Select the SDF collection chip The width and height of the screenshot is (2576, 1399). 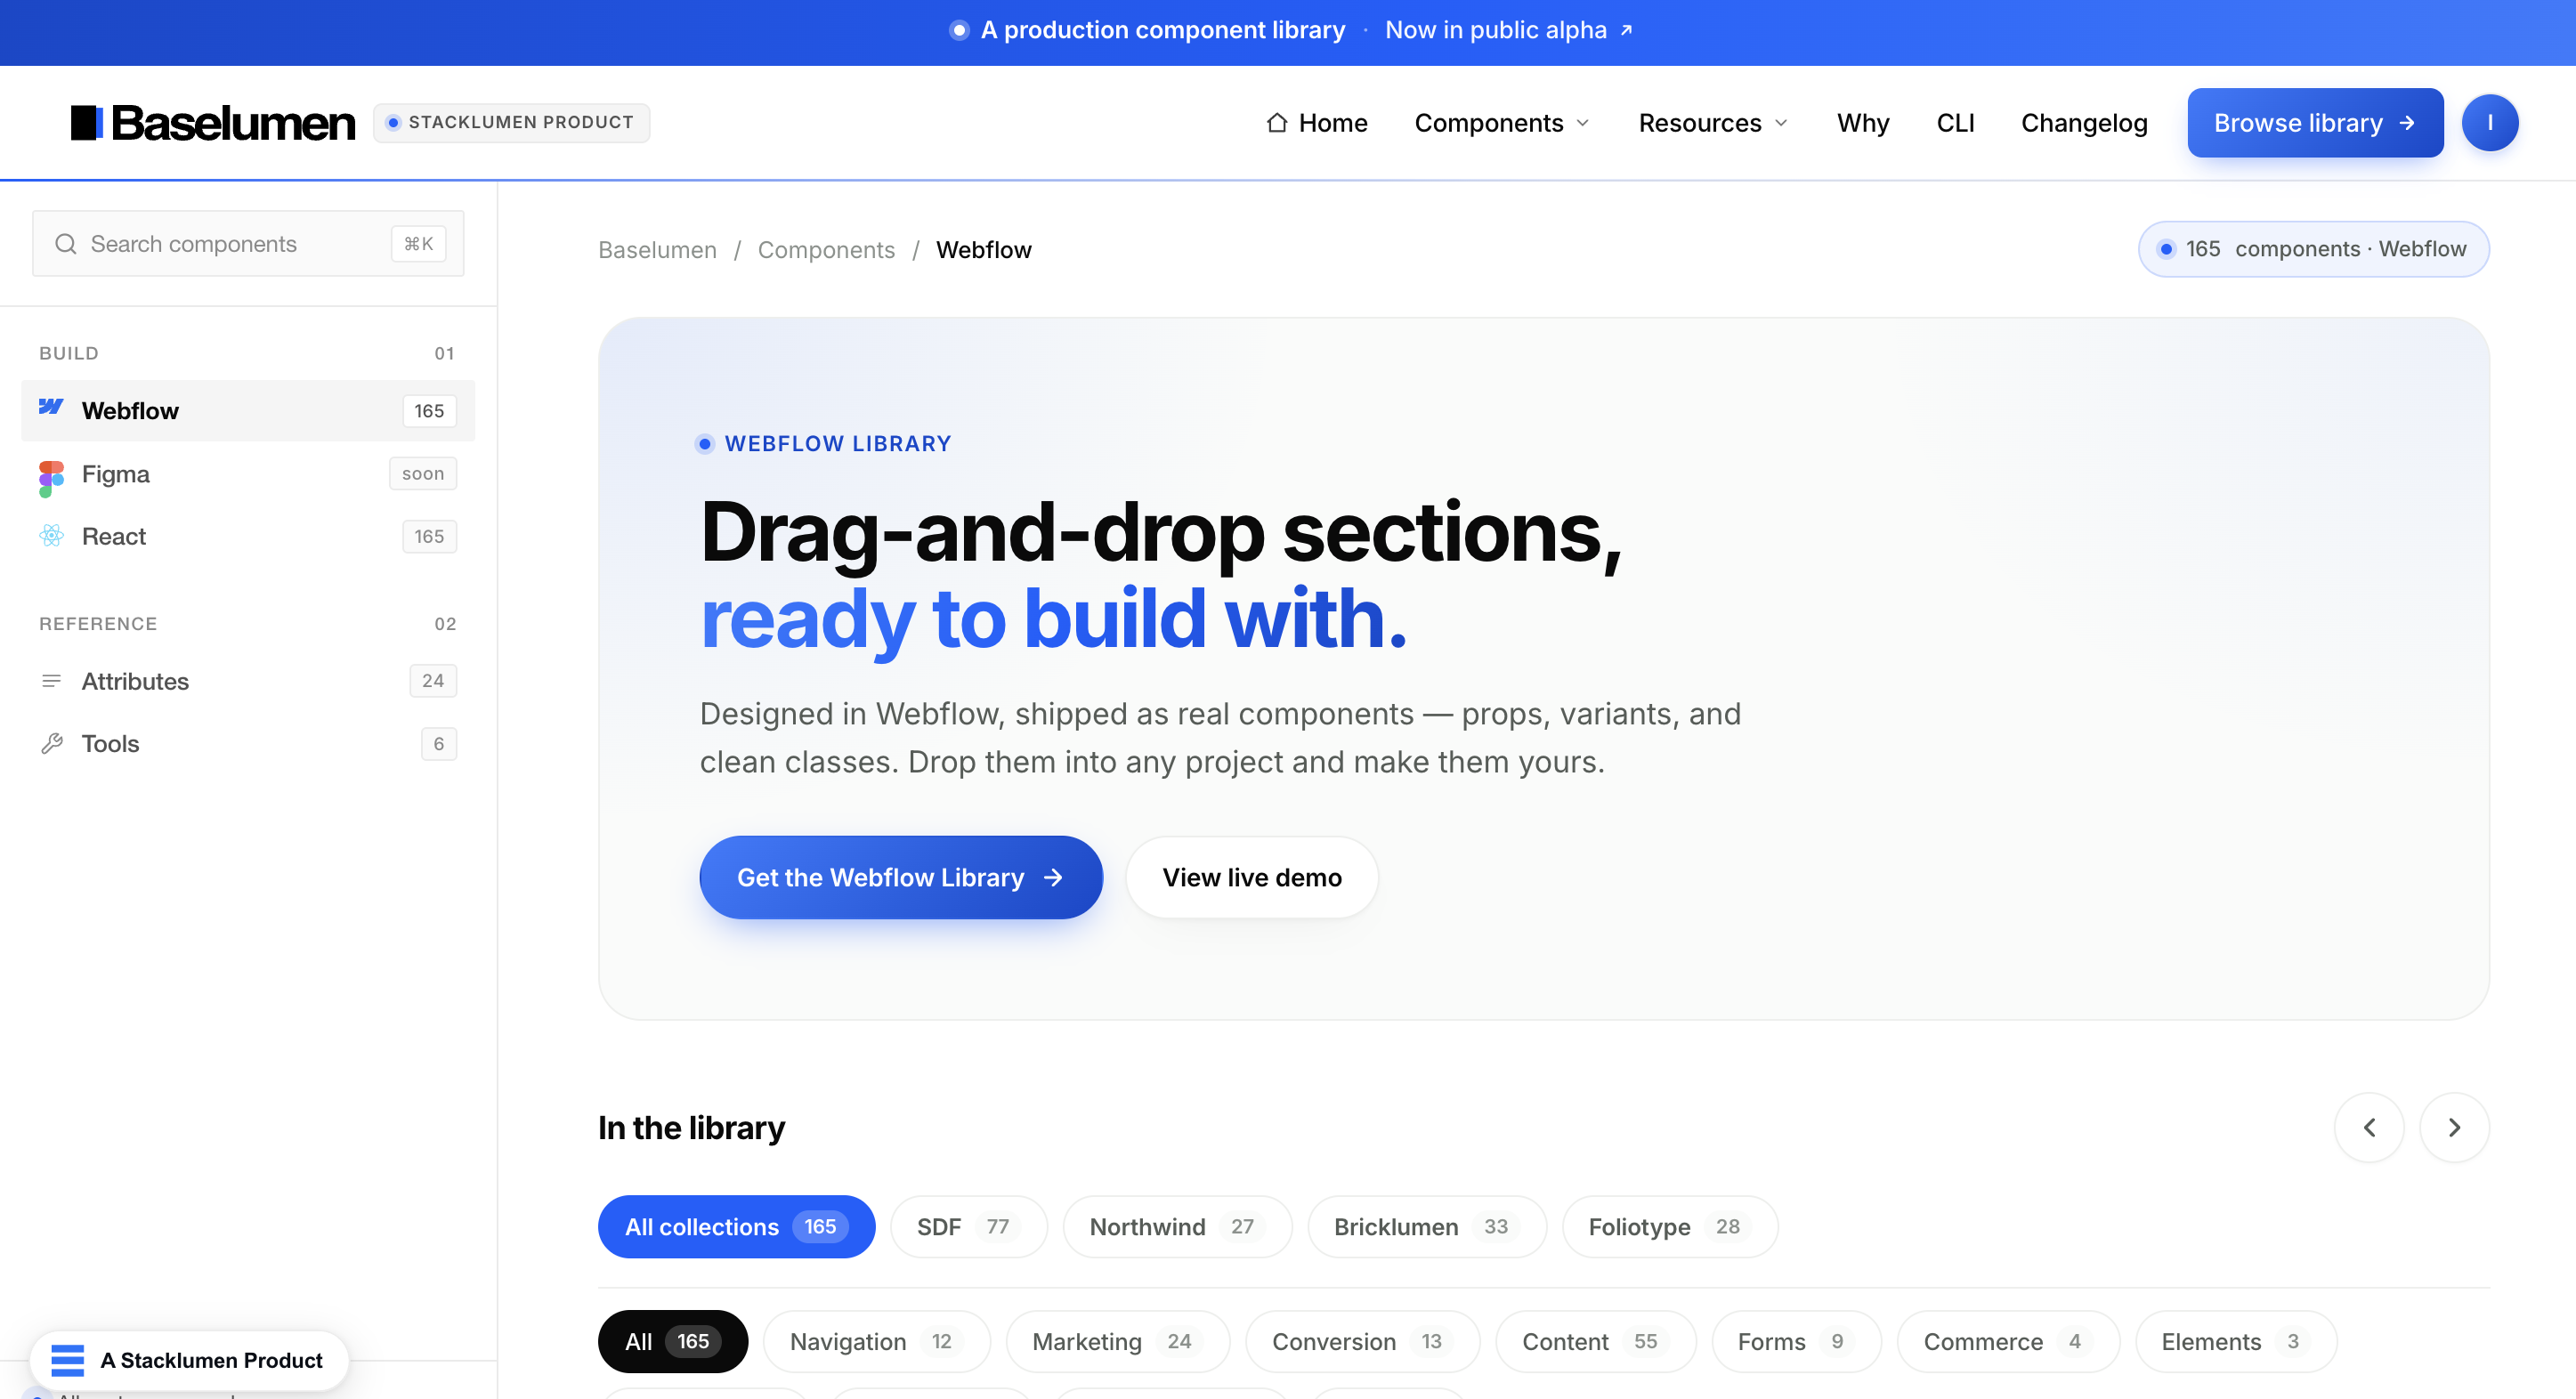968,1226
